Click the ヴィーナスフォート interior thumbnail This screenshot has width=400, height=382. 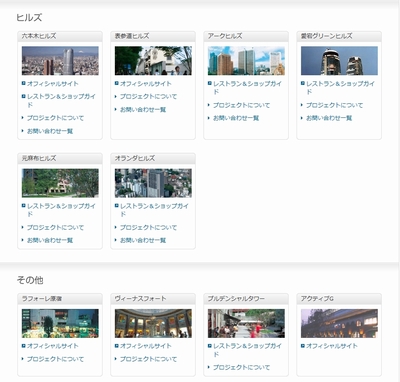(153, 323)
